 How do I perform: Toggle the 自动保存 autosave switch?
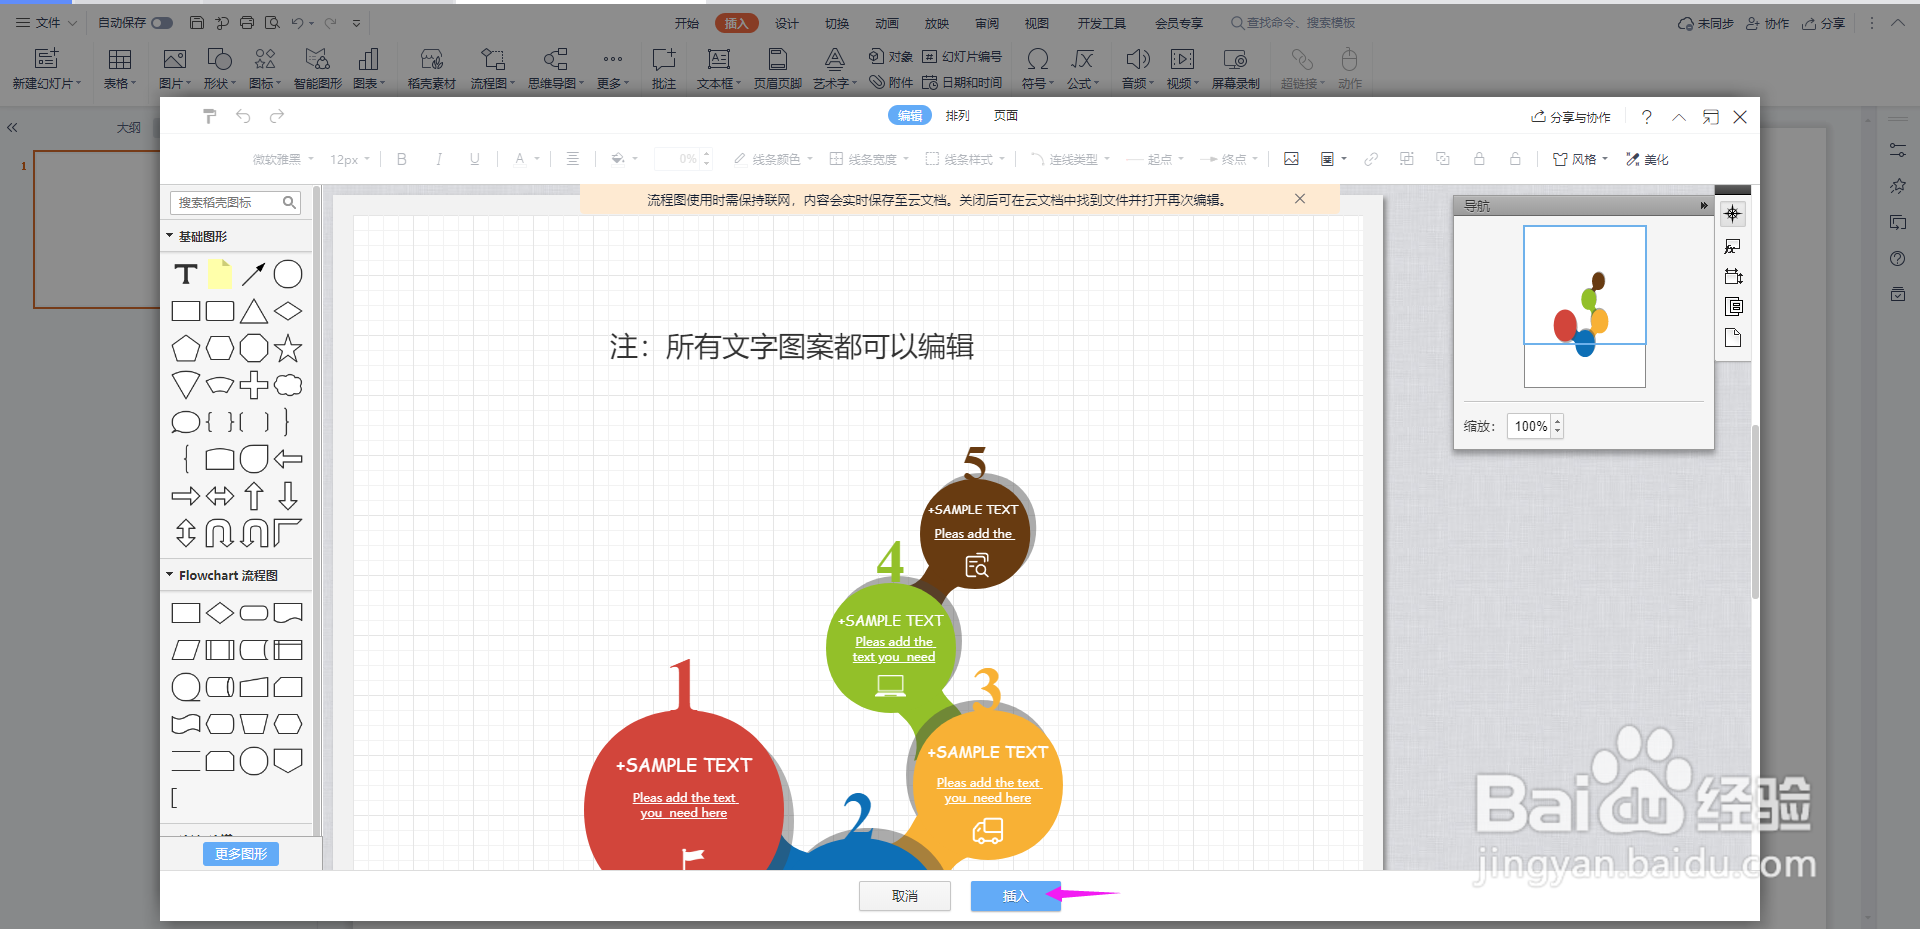tap(163, 22)
